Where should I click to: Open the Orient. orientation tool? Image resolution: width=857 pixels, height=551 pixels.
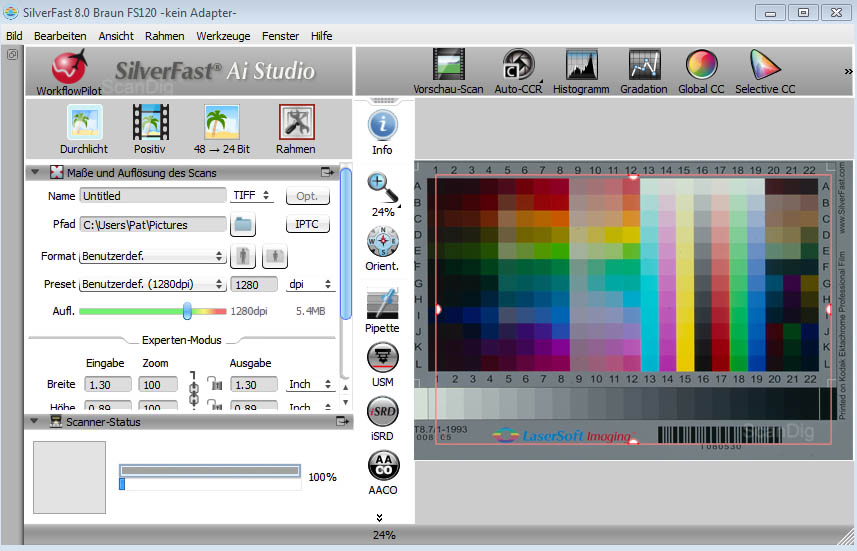(383, 249)
